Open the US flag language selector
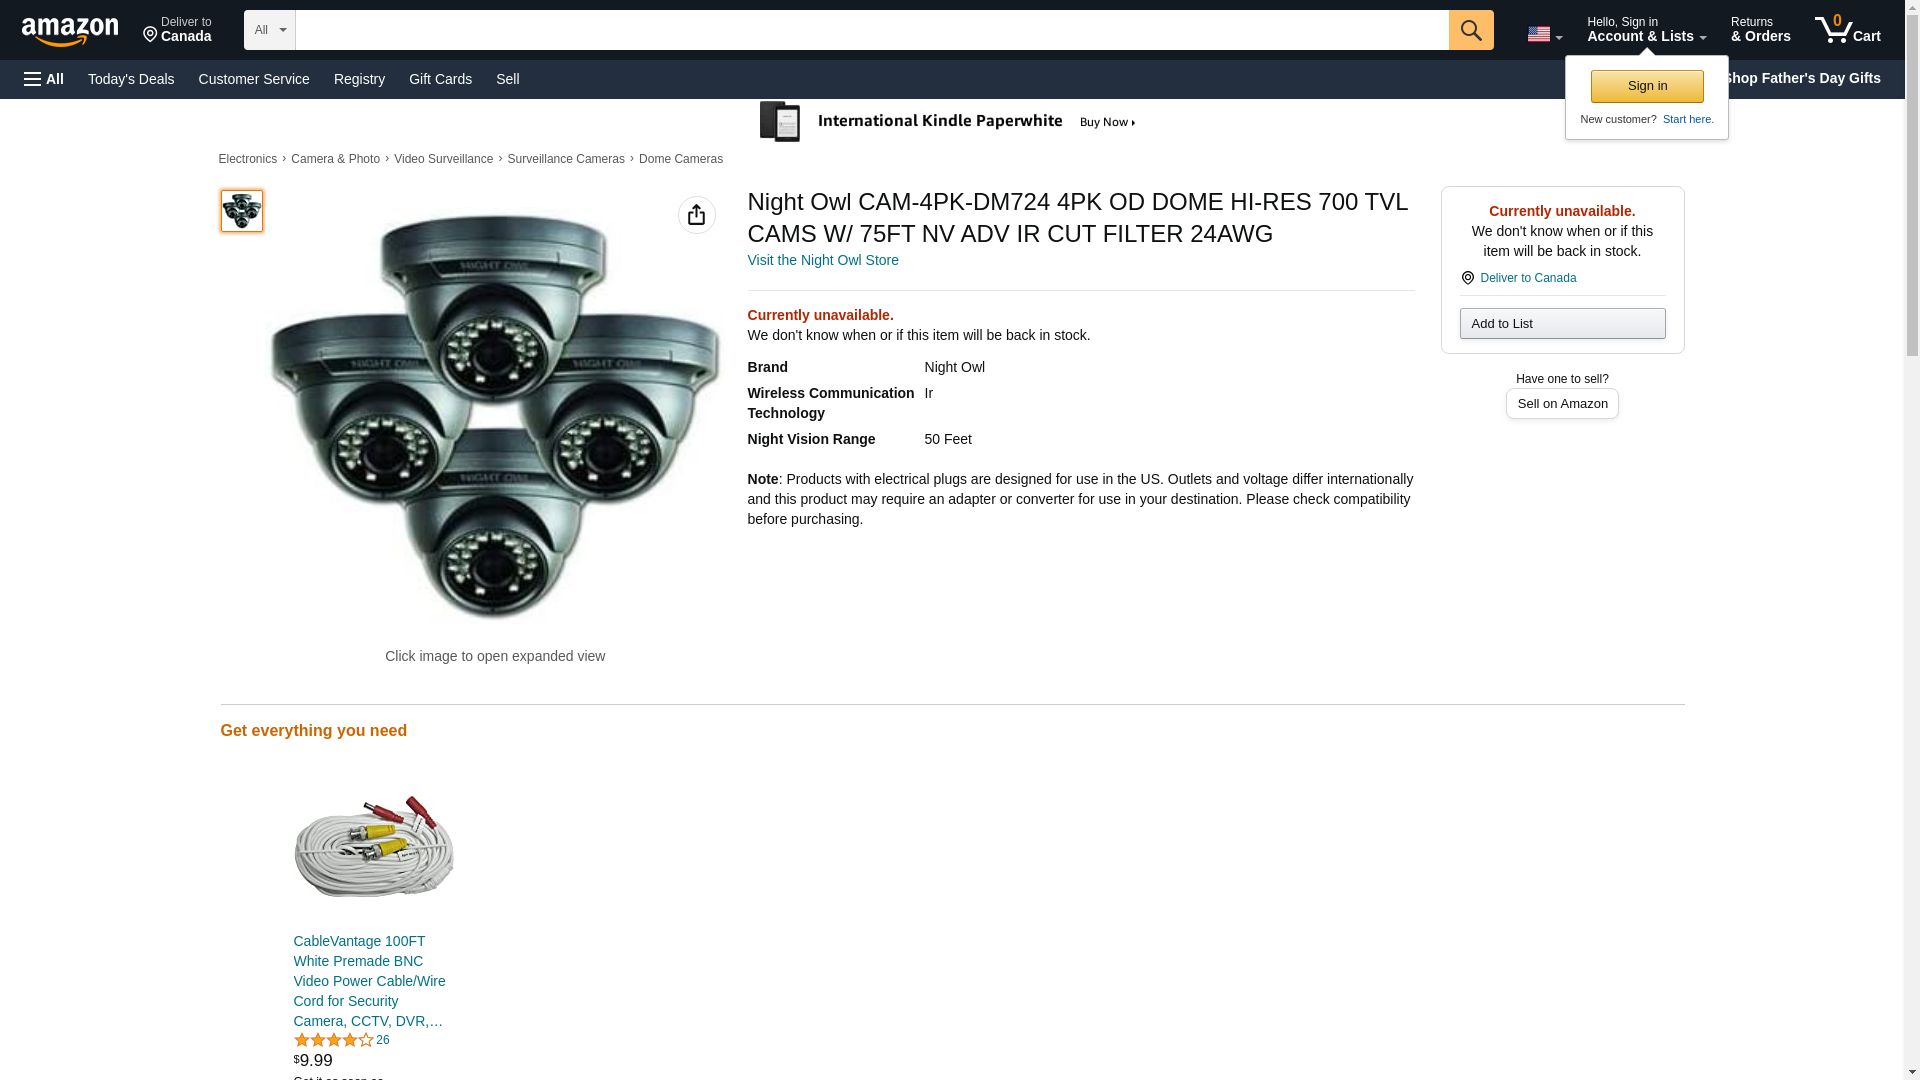This screenshot has width=1920, height=1080. point(1543,34)
